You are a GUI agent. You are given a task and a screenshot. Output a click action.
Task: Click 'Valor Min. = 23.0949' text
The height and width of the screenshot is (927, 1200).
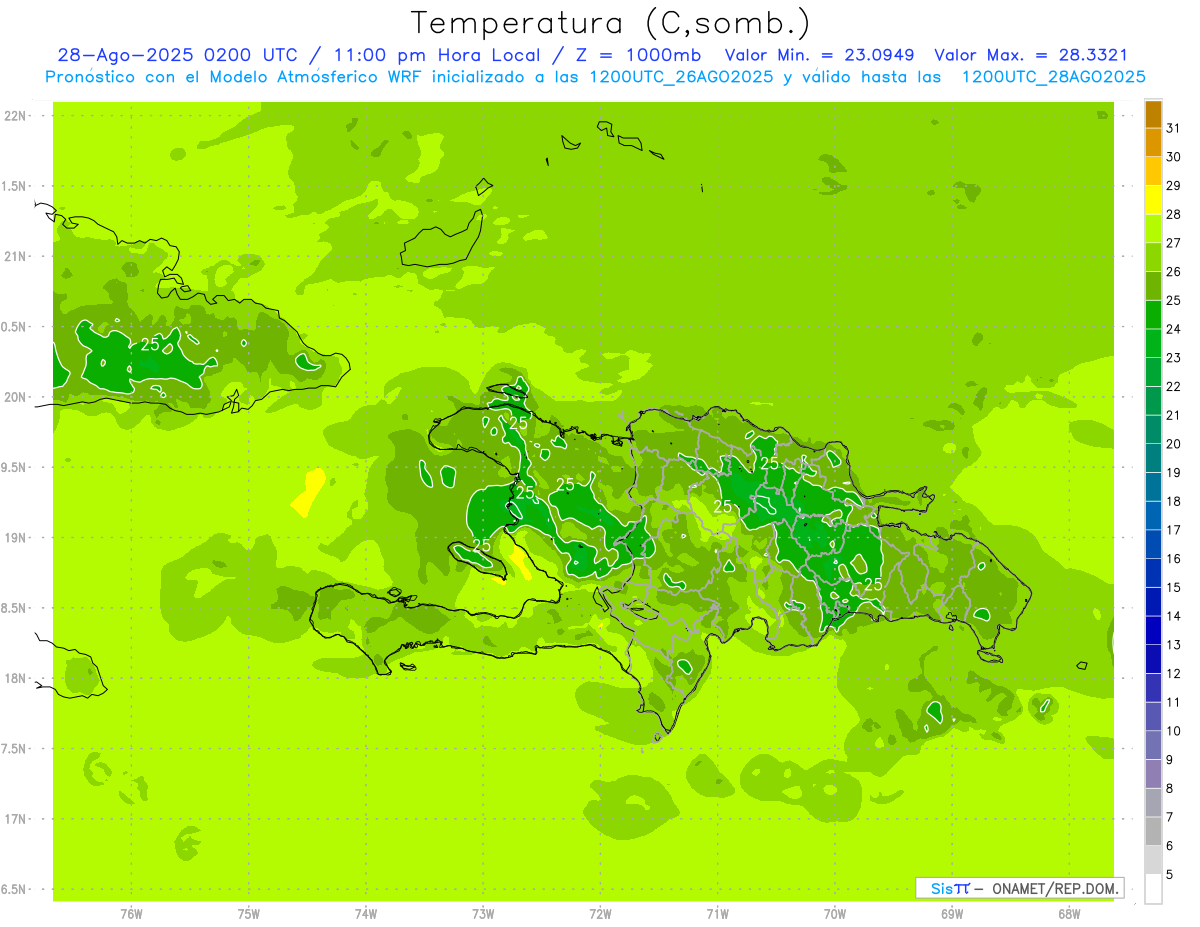click(x=819, y=55)
